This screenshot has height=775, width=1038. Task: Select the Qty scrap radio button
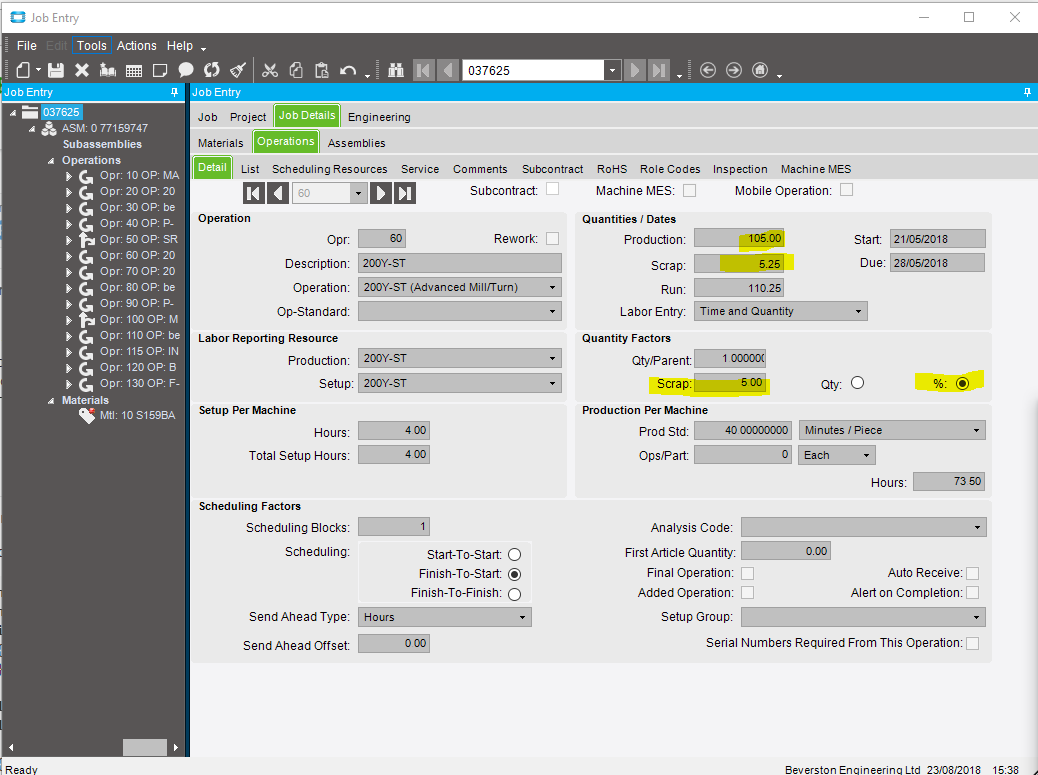tap(856, 383)
